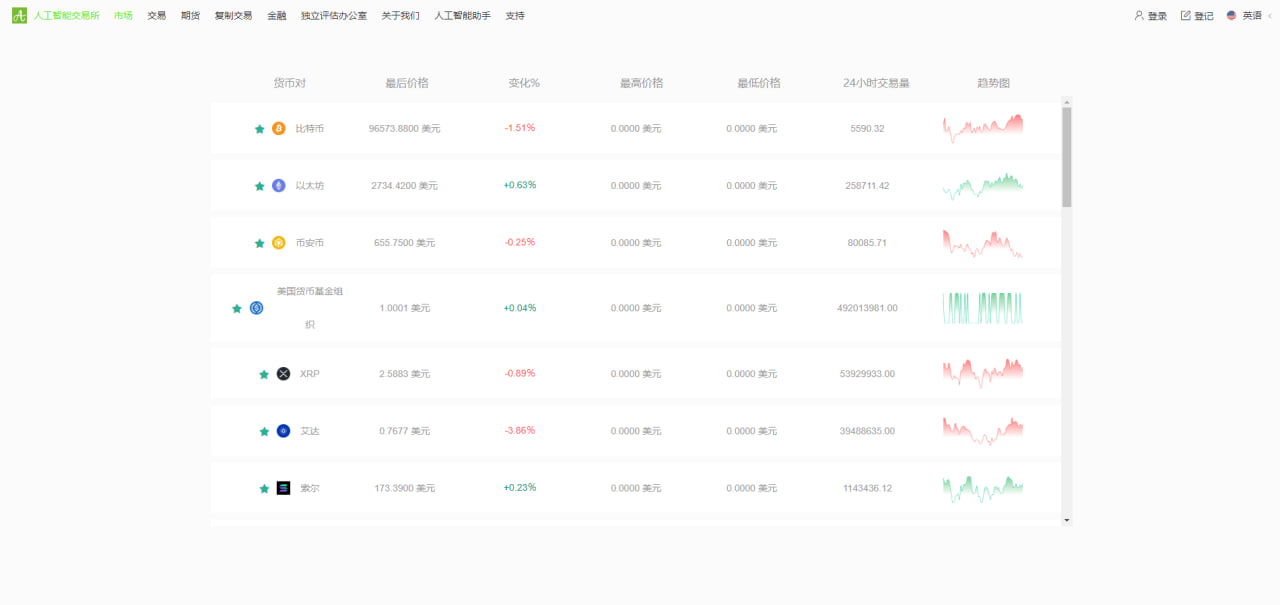Click the 登记 link

coord(1204,16)
